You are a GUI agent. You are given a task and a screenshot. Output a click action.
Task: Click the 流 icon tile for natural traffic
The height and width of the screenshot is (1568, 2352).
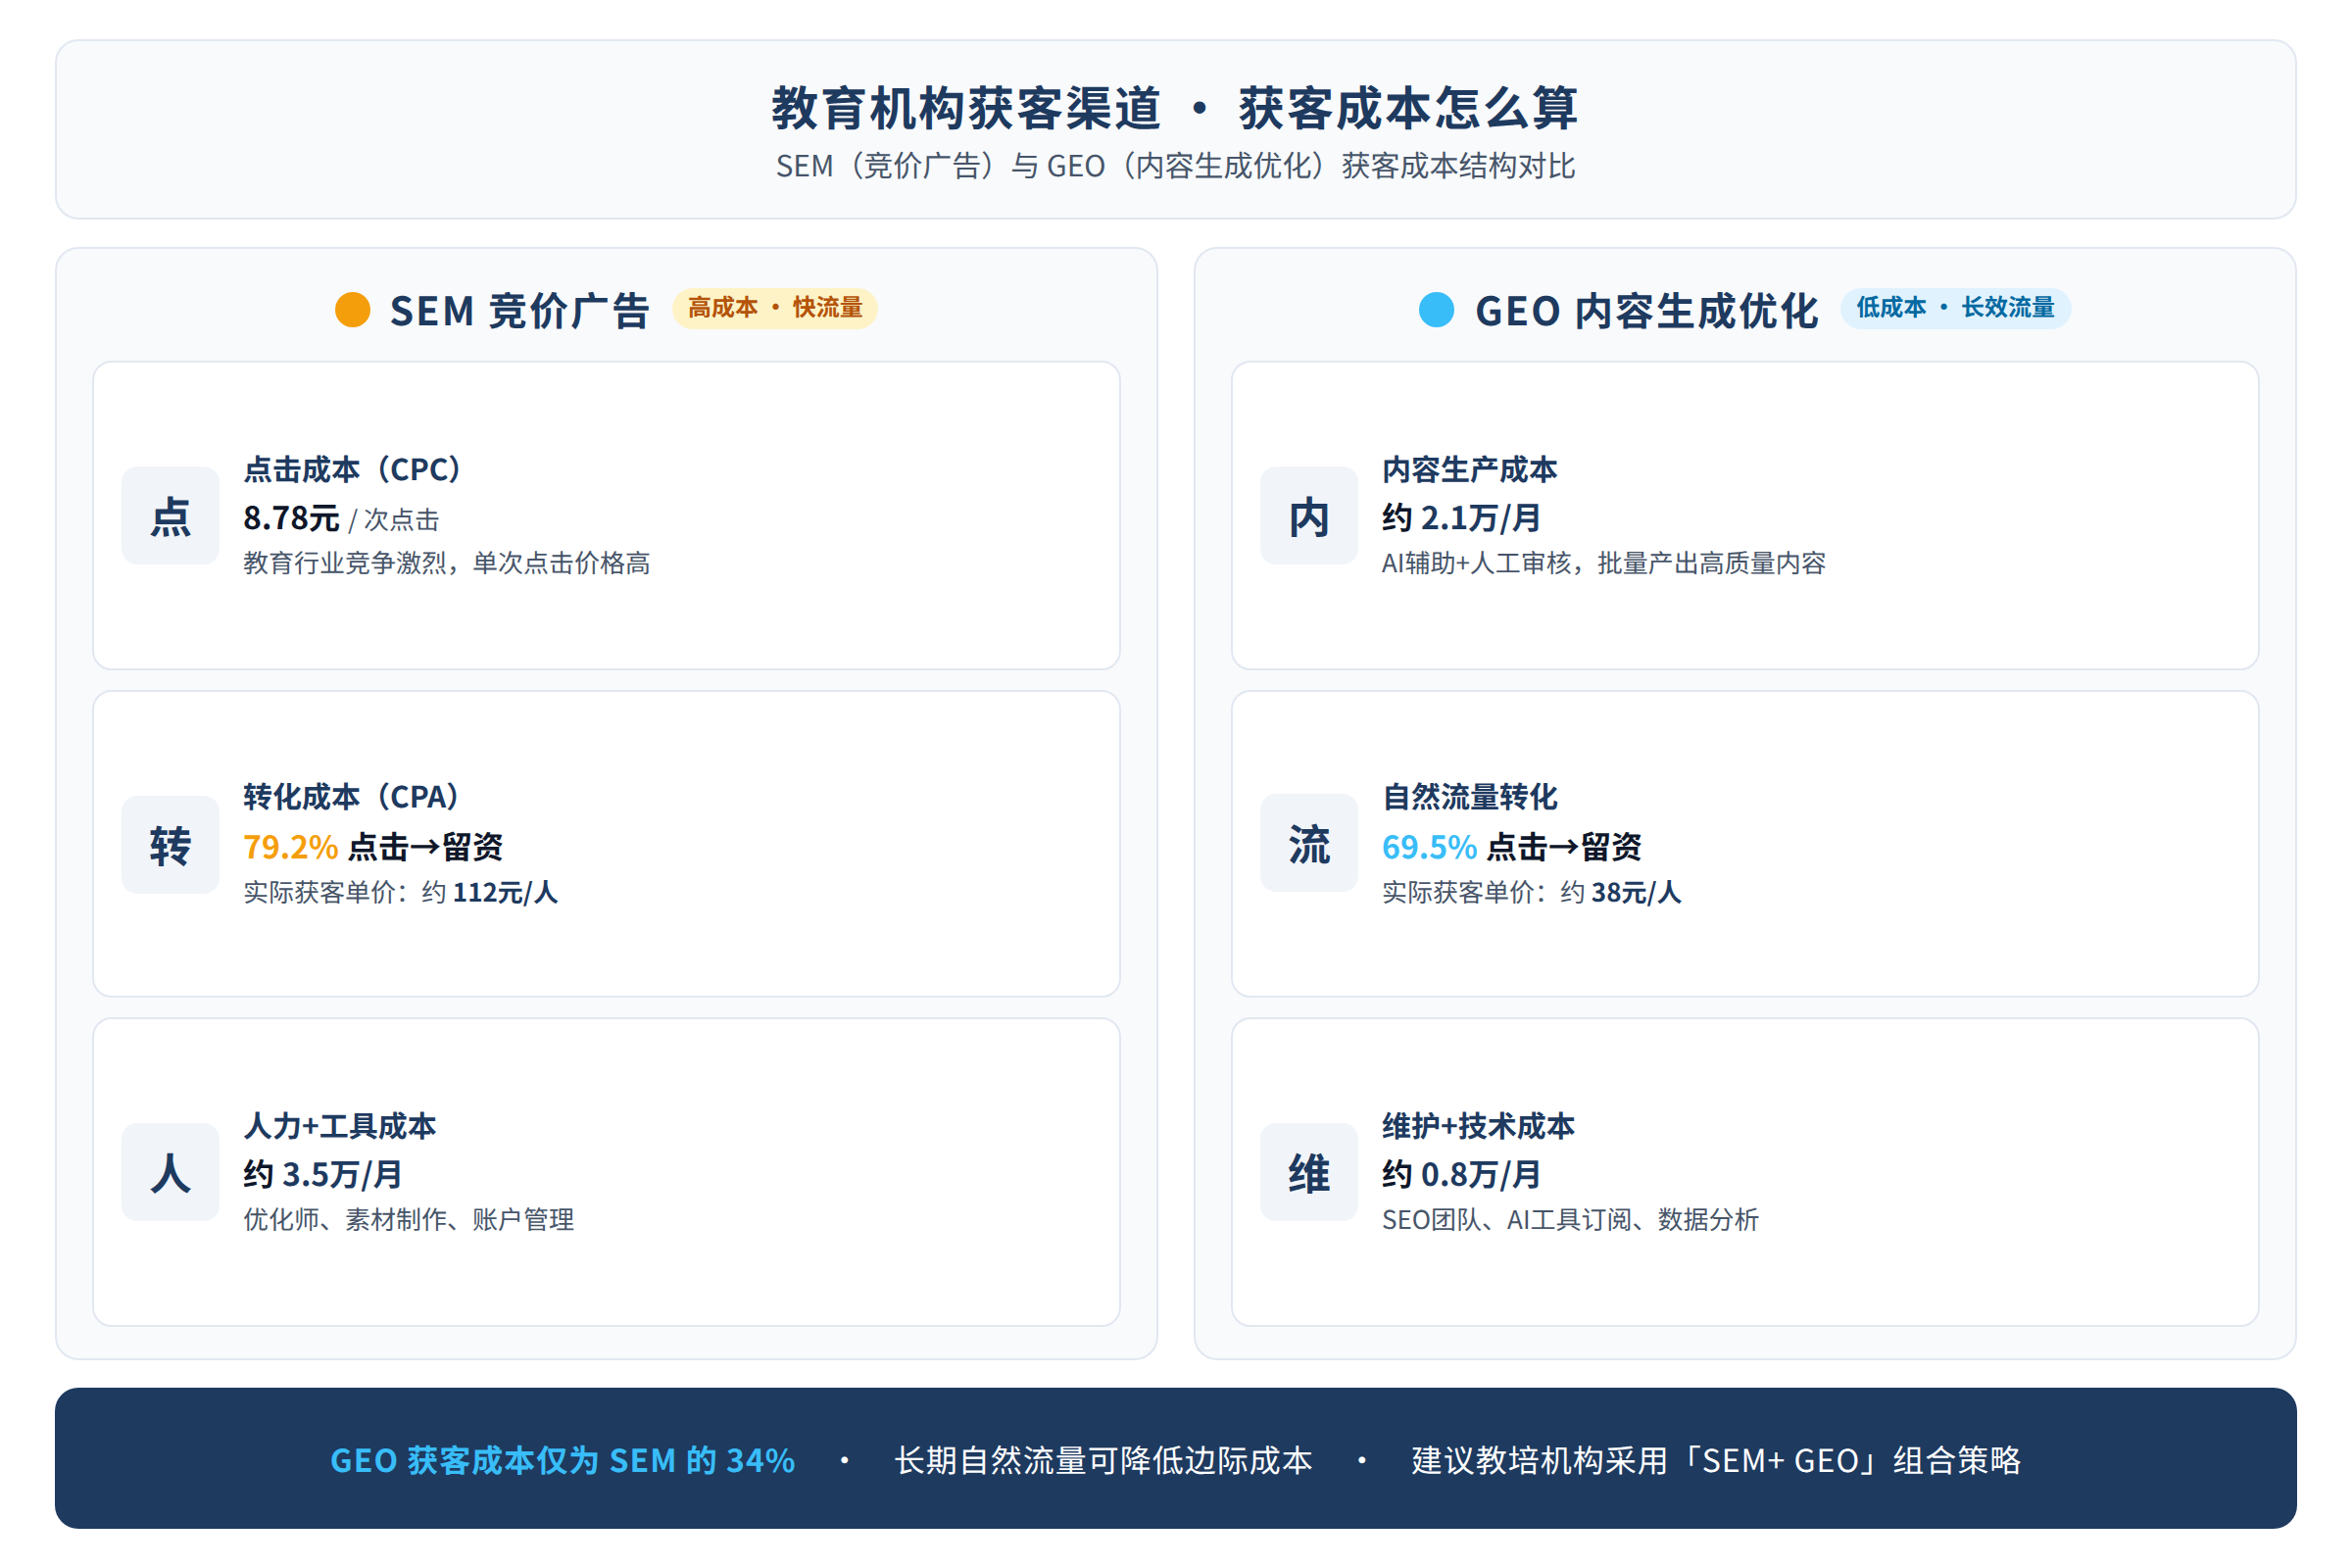point(1309,843)
